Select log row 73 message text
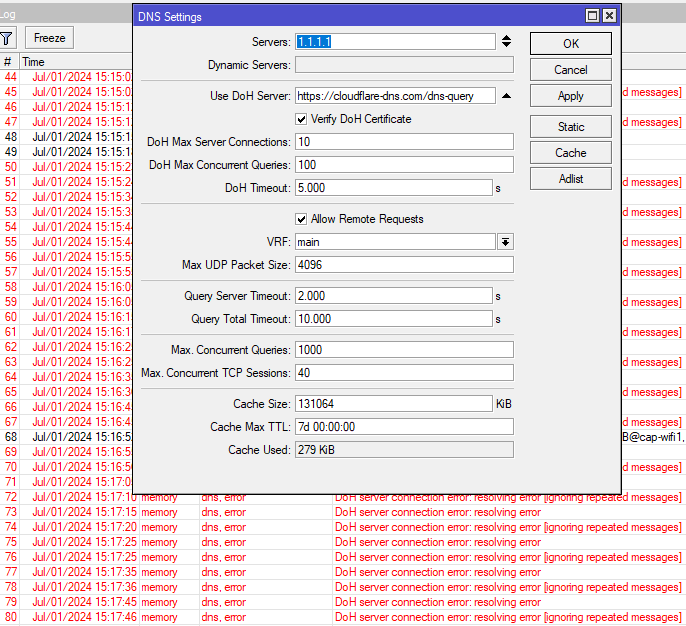686x626 pixels. (438, 512)
